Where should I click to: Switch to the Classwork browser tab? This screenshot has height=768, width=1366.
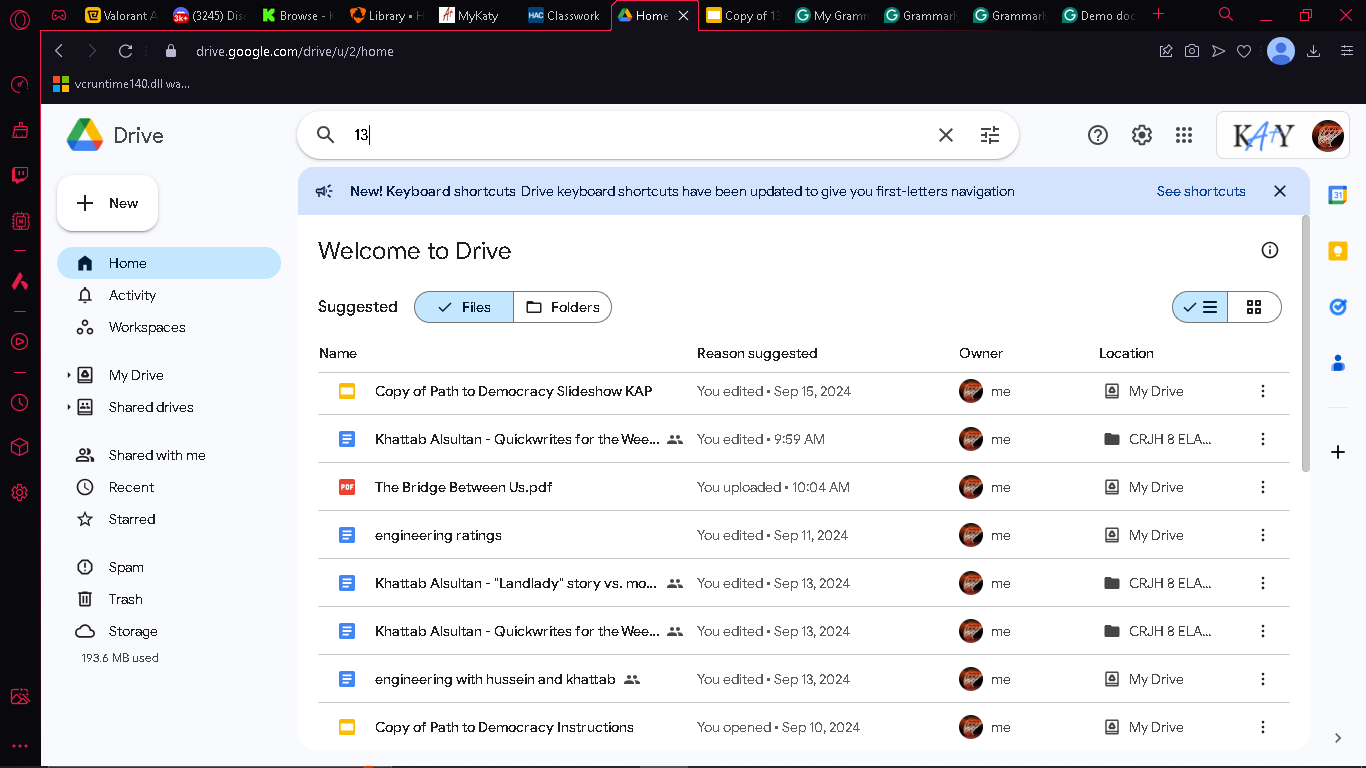[565, 15]
